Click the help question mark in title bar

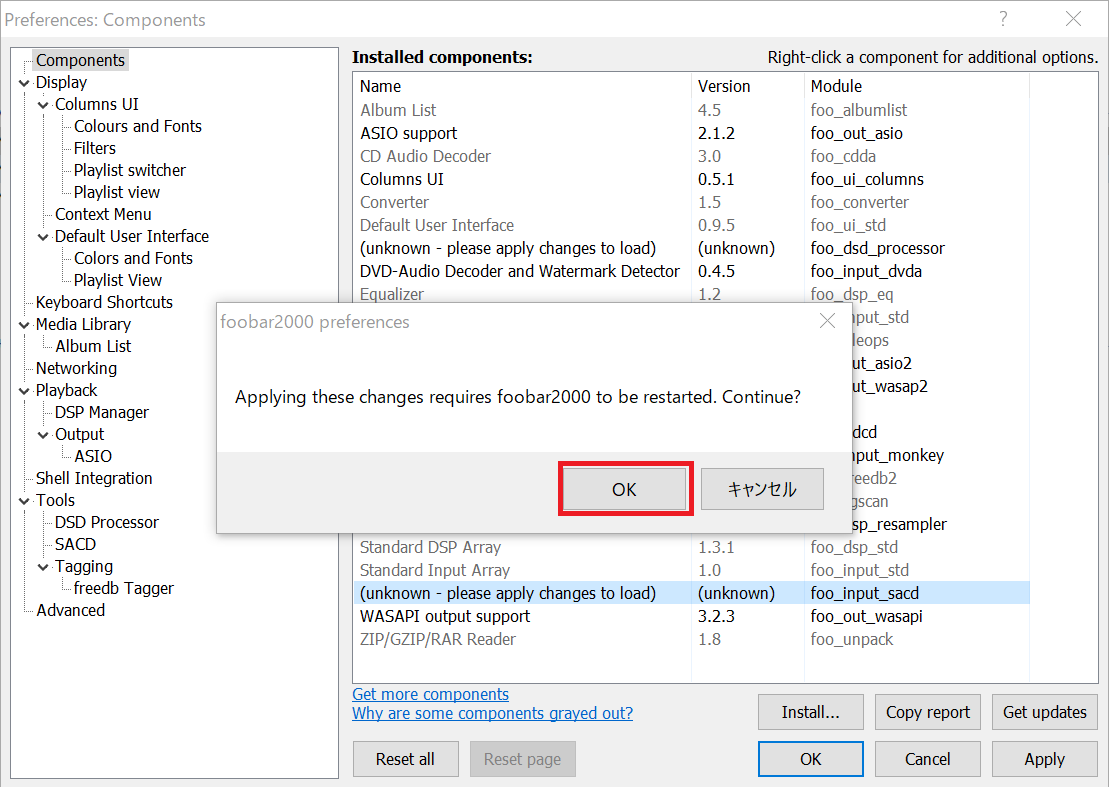pos(1003,19)
